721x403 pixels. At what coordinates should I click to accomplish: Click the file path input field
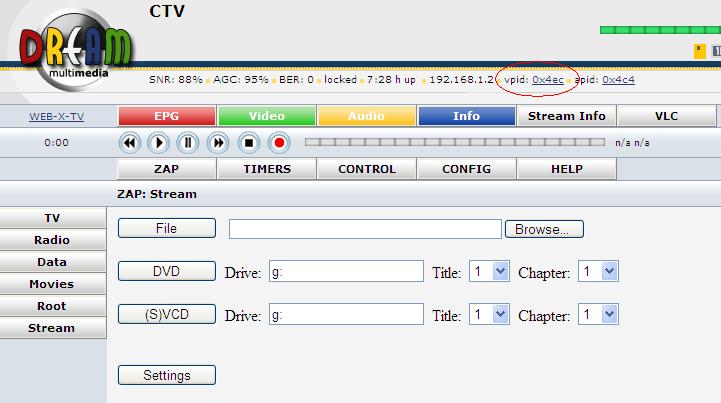coord(365,229)
